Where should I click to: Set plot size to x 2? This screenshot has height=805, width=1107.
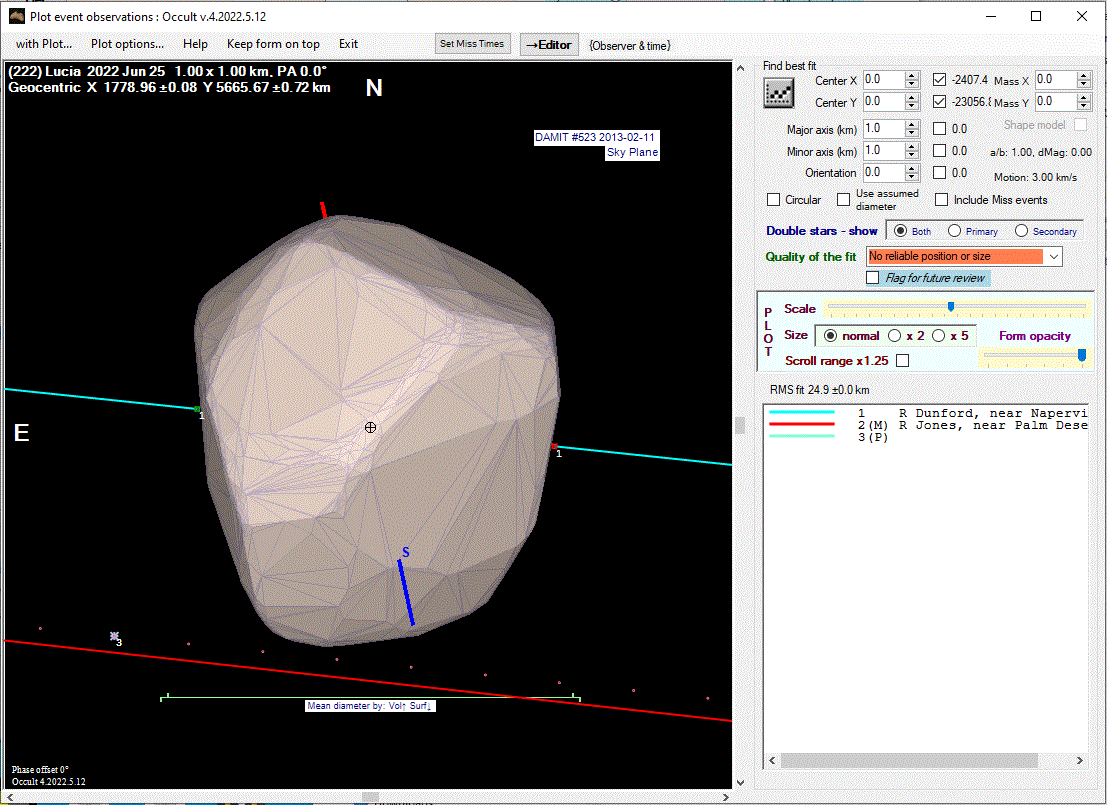(x=895, y=336)
